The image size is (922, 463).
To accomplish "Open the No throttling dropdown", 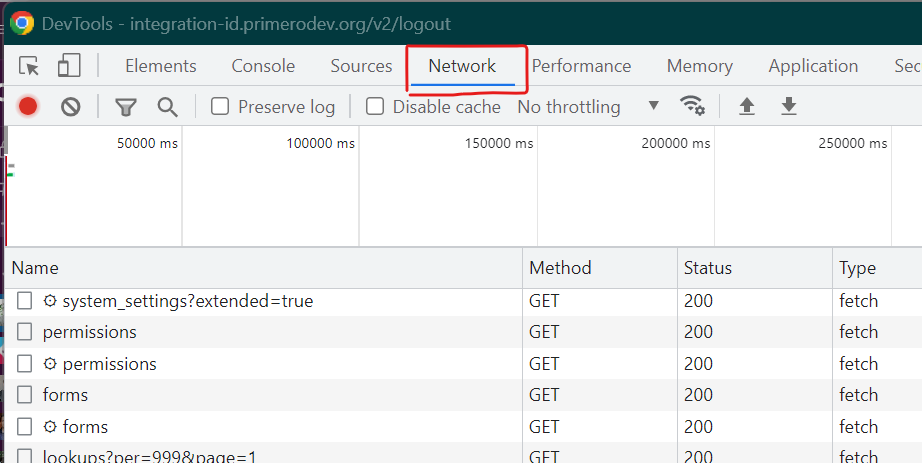I will click(x=588, y=106).
